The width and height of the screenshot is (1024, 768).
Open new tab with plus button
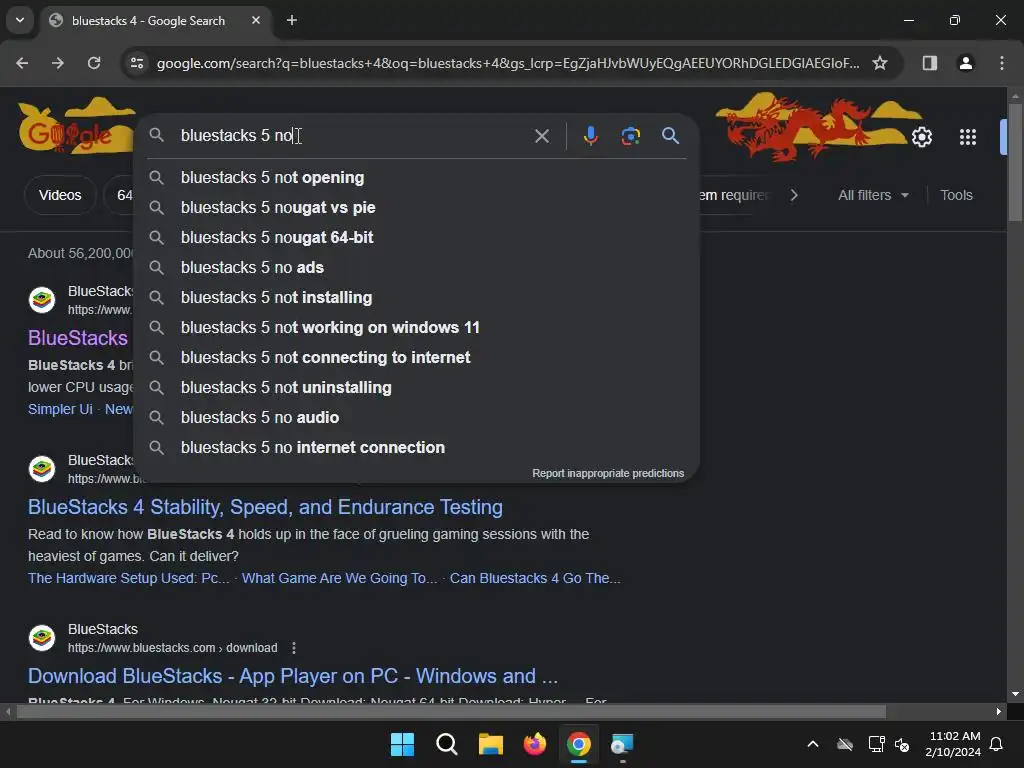(x=292, y=20)
